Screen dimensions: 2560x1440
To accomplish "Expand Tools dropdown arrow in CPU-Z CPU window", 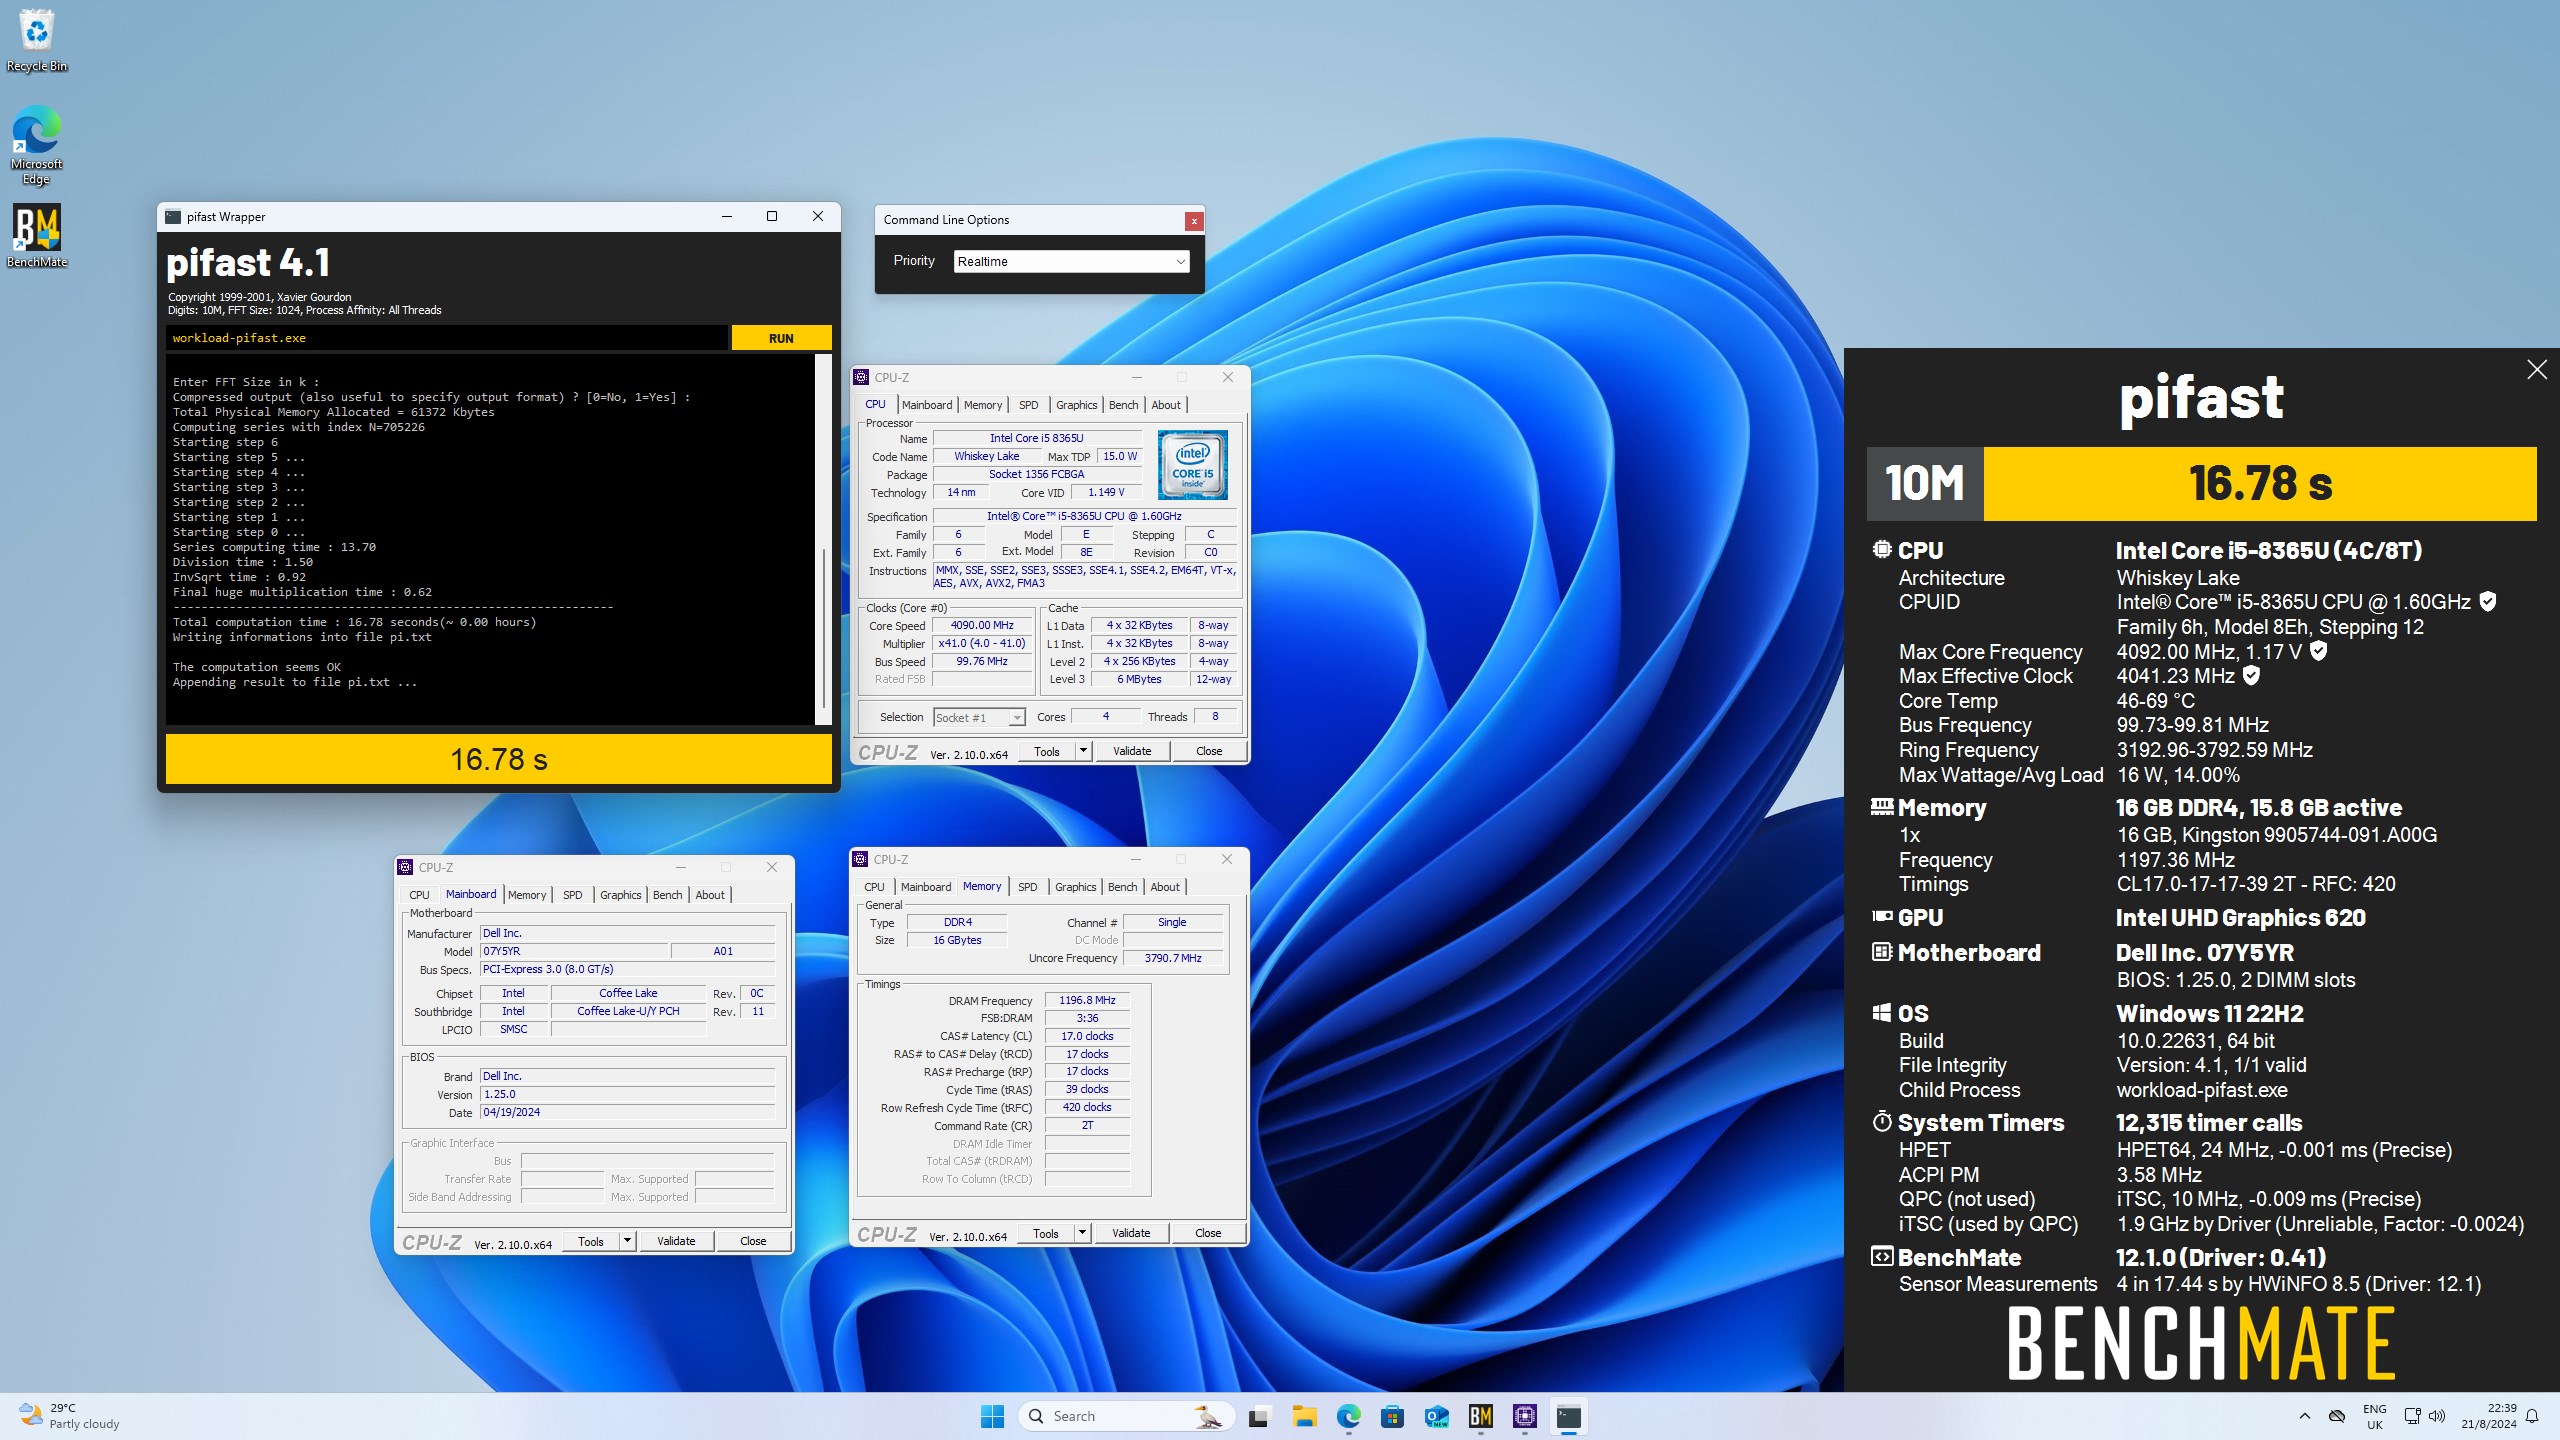I will coord(1083,751).
